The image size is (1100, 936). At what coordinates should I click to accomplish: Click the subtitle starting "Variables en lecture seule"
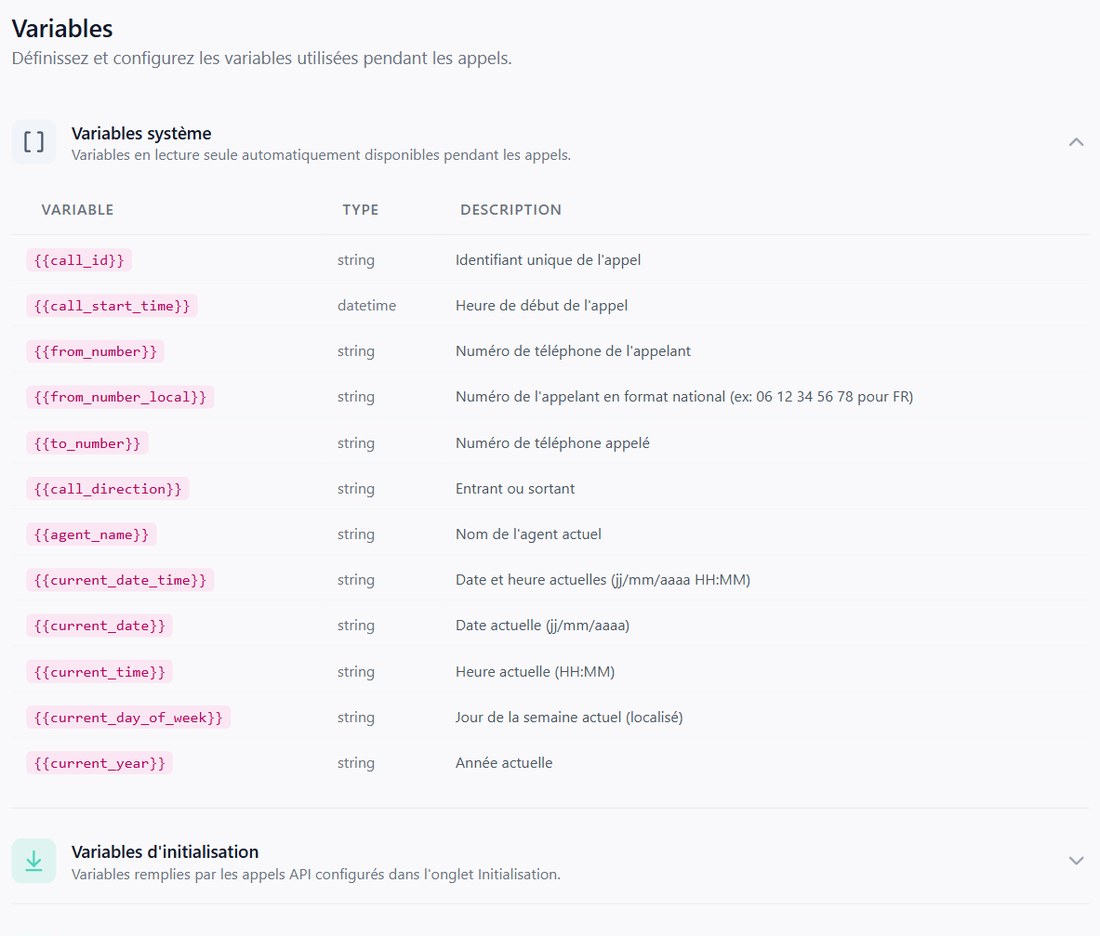[x=321, y=155]
